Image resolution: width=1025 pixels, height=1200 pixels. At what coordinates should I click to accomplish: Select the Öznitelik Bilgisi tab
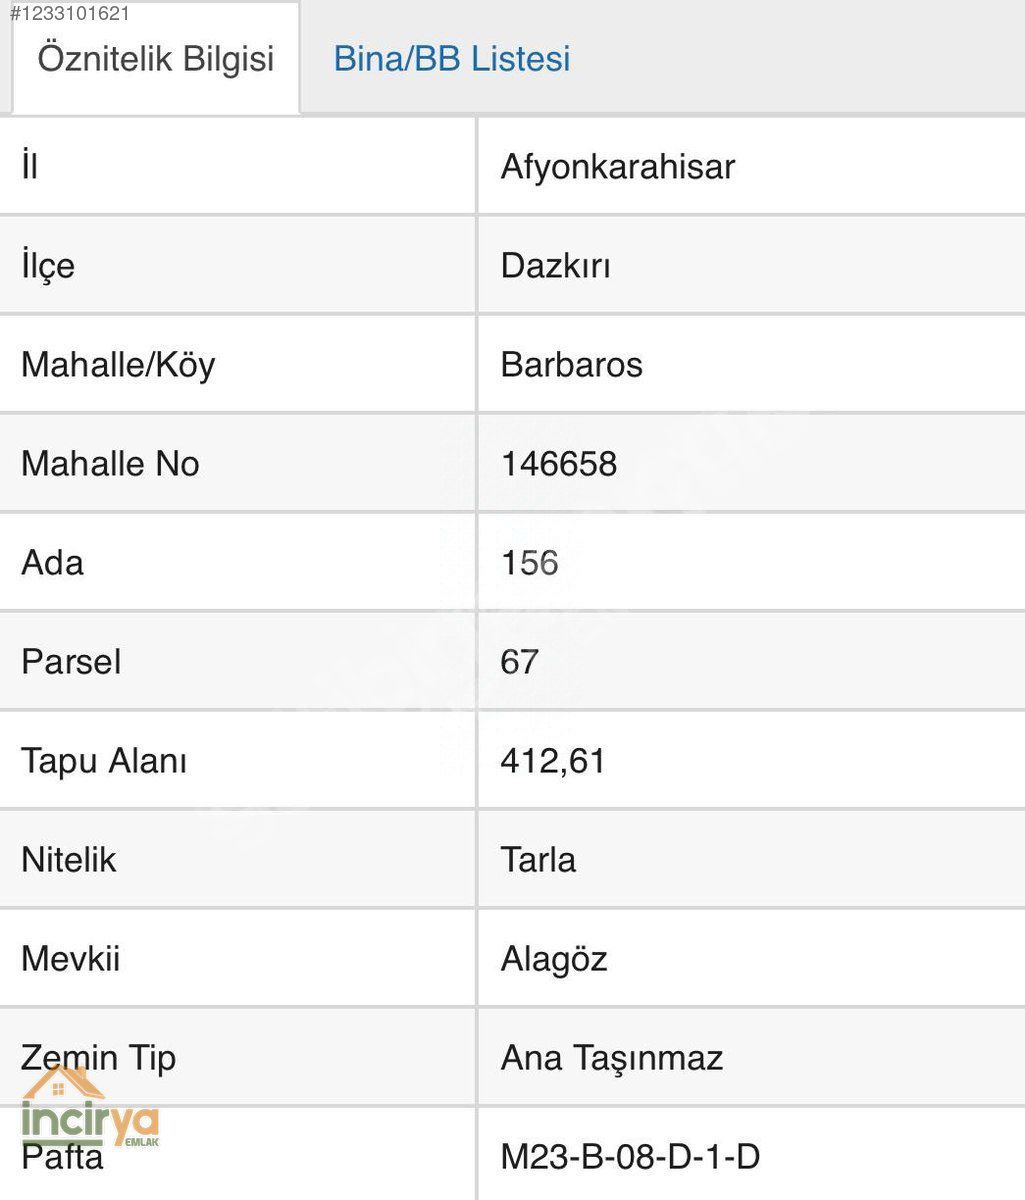156,59
